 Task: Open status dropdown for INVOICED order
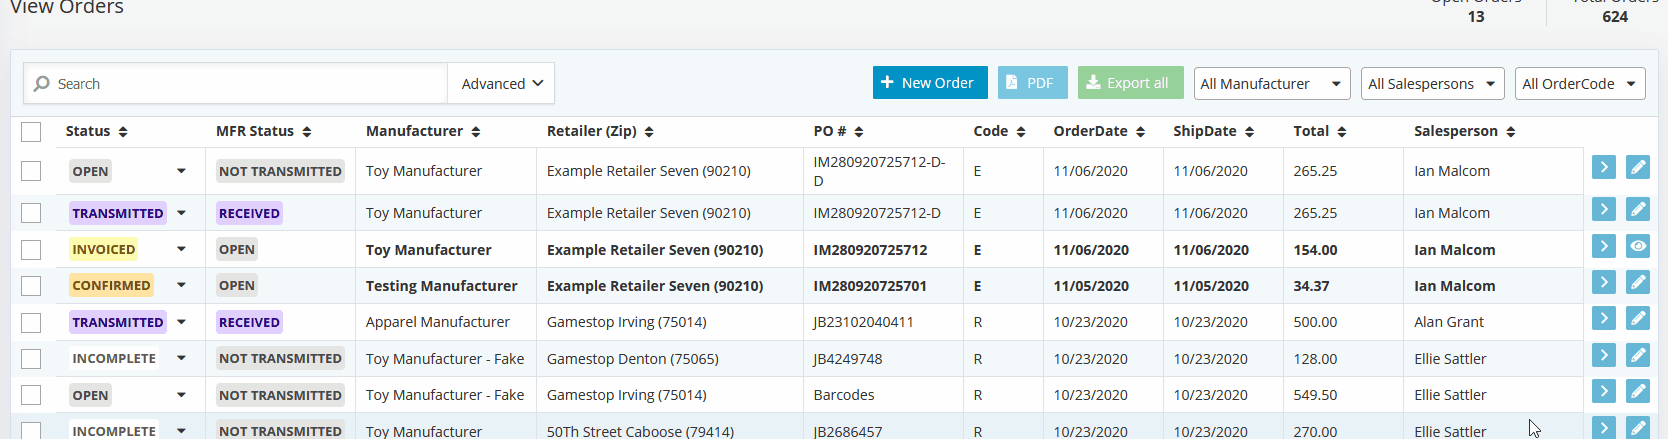(x=181, y=250)
